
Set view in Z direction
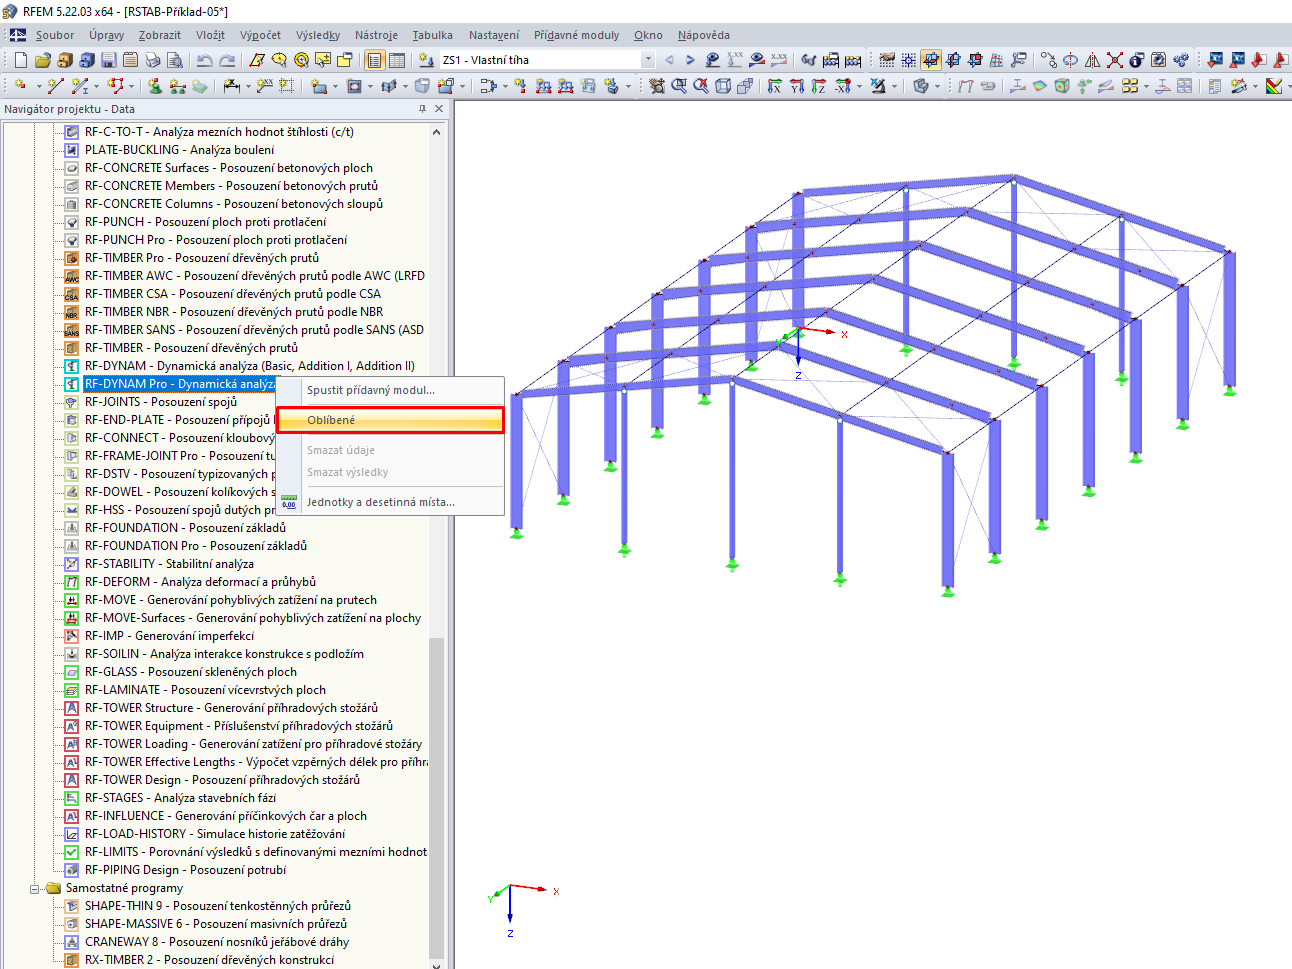pos(818,86)
